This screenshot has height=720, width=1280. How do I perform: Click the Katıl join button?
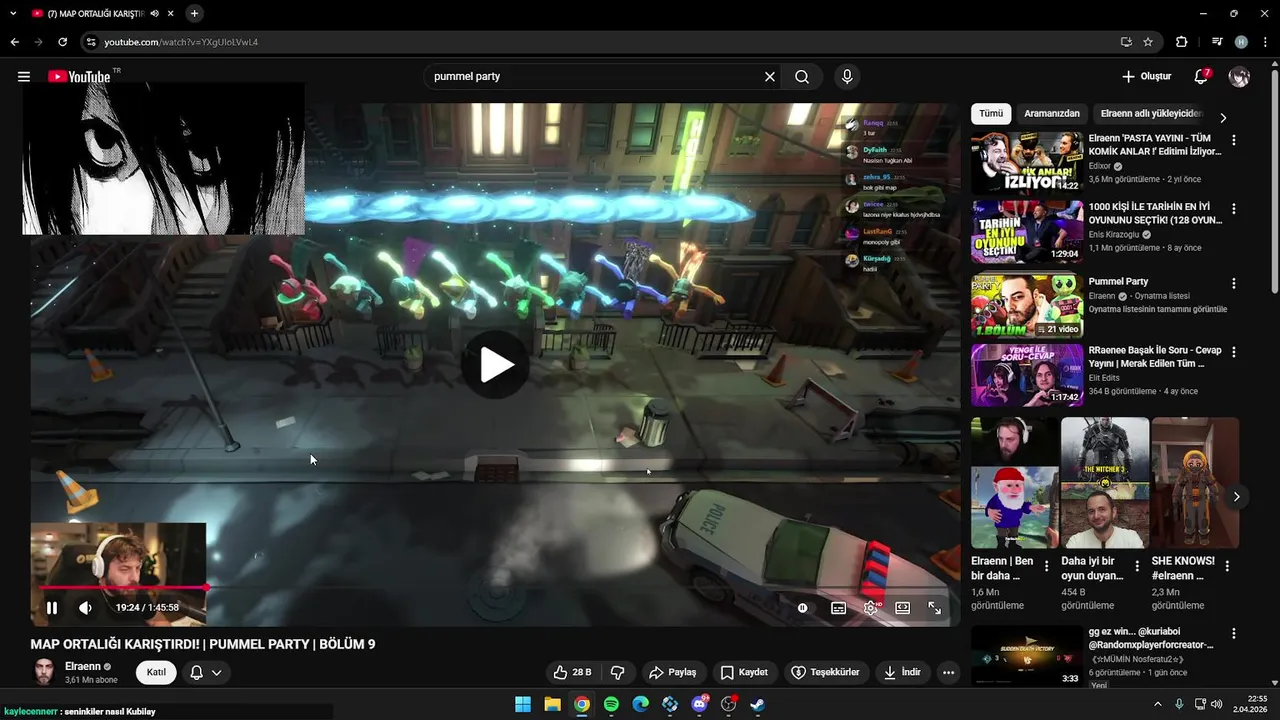(x=156, y=672)
